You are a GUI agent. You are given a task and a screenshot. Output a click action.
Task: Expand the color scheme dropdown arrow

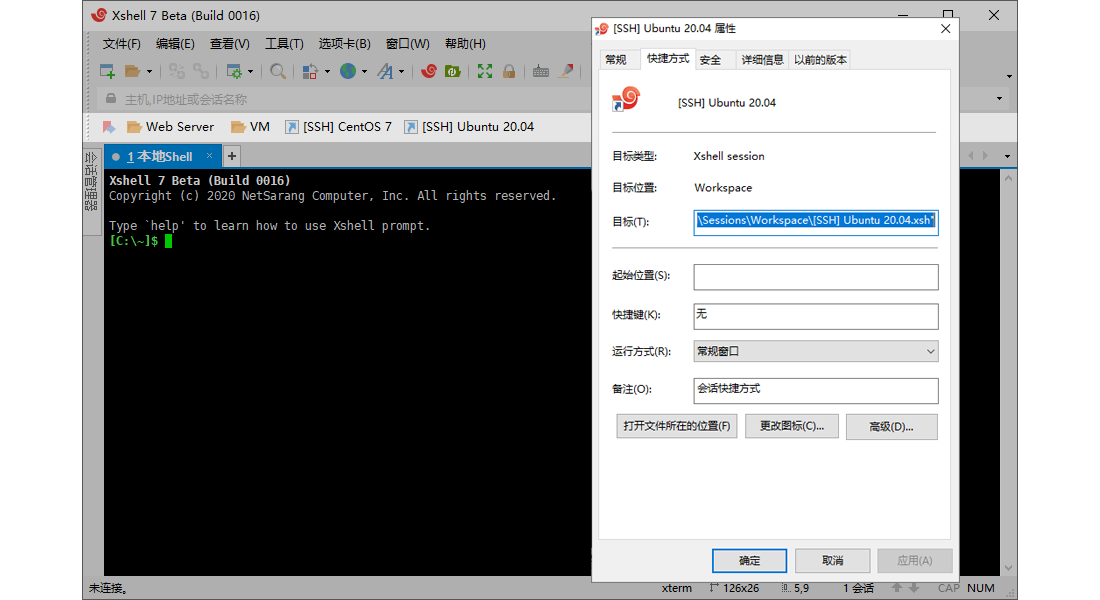[x=327, y=72]
